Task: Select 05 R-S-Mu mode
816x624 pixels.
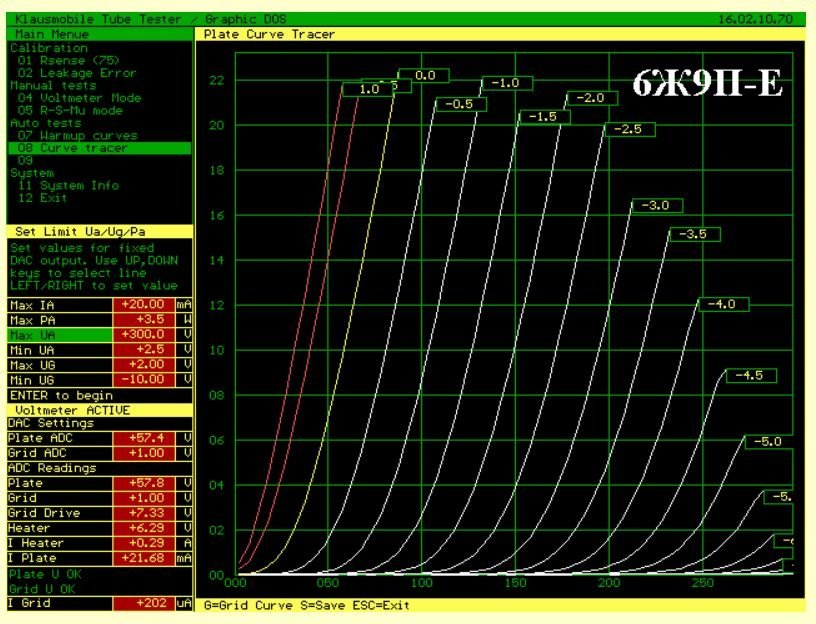Action: (70, 111)
